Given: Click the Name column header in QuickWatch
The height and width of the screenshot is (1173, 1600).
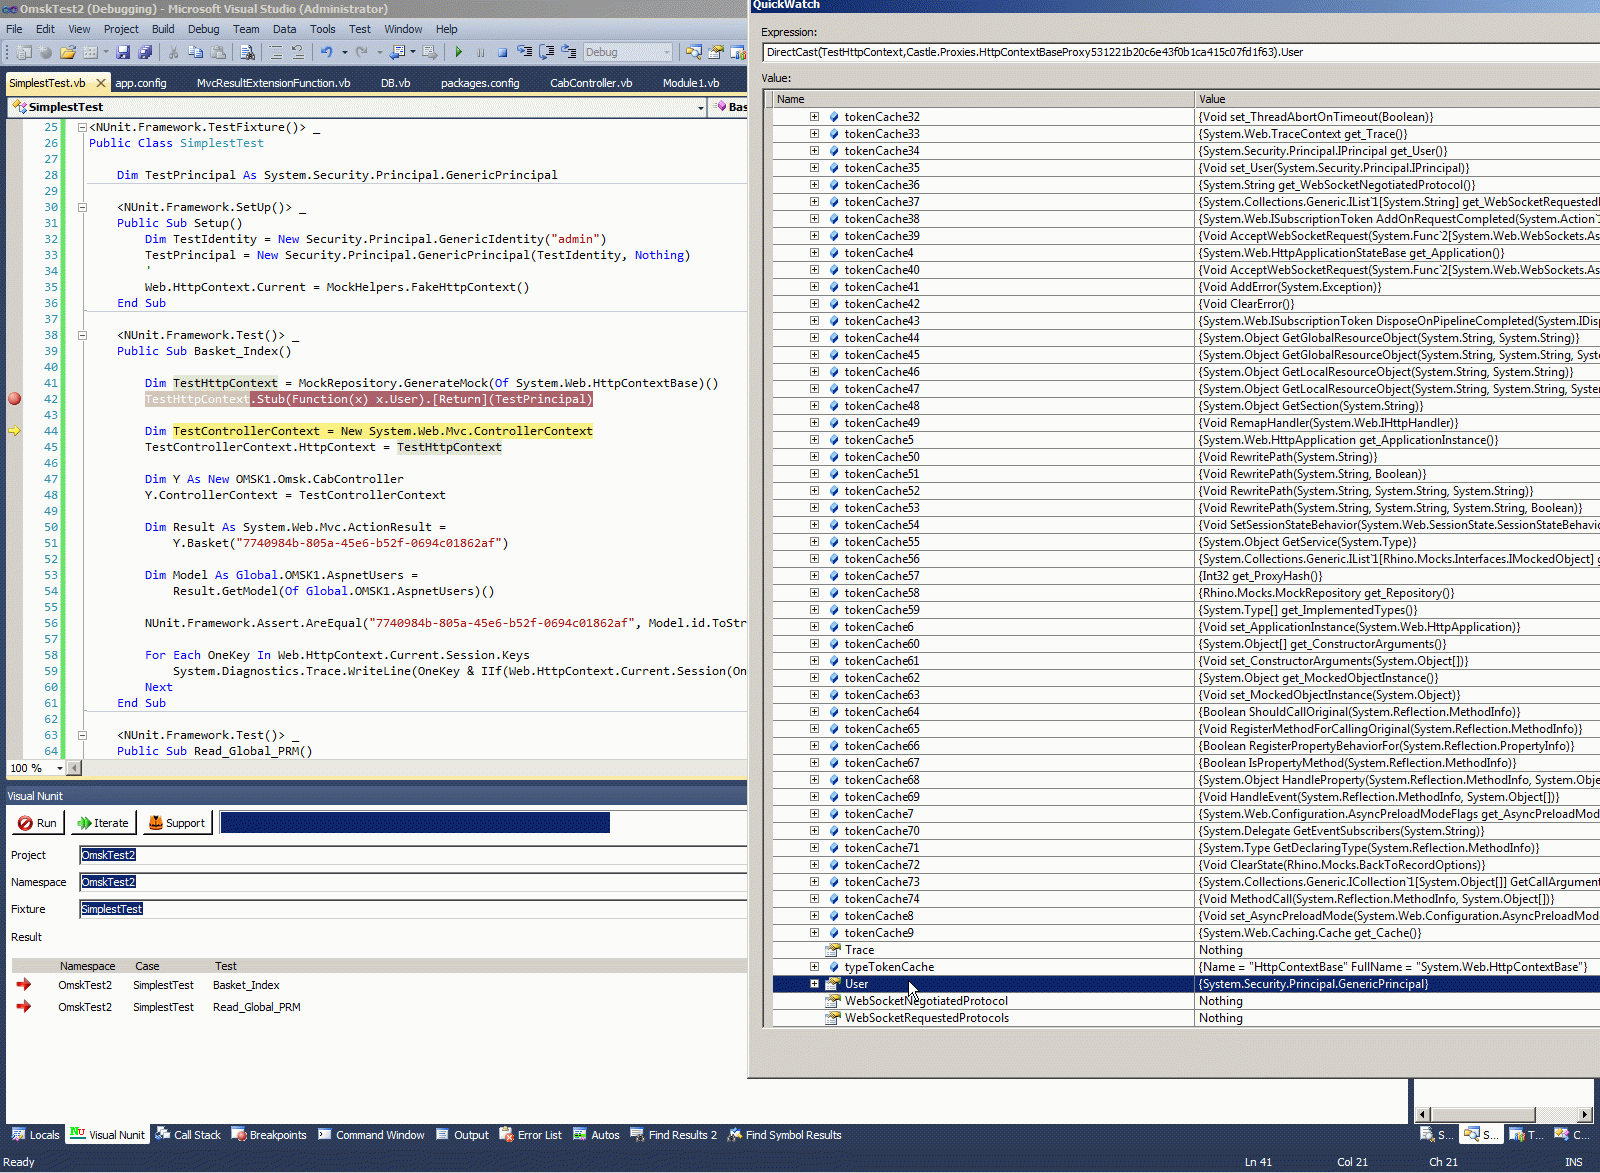Looking at the screenshot, I should click(984, 99).
